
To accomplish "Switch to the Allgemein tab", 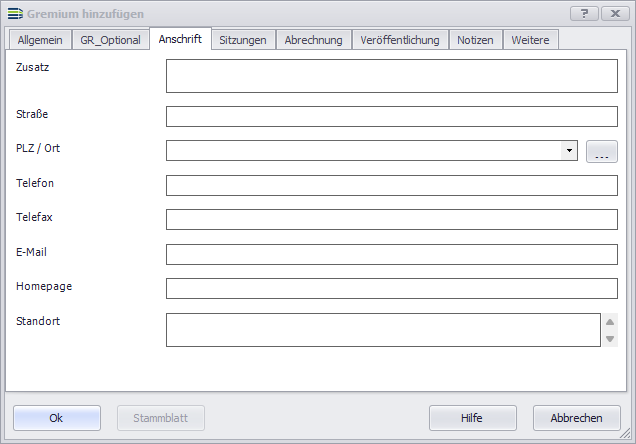I will pos(41,40).
